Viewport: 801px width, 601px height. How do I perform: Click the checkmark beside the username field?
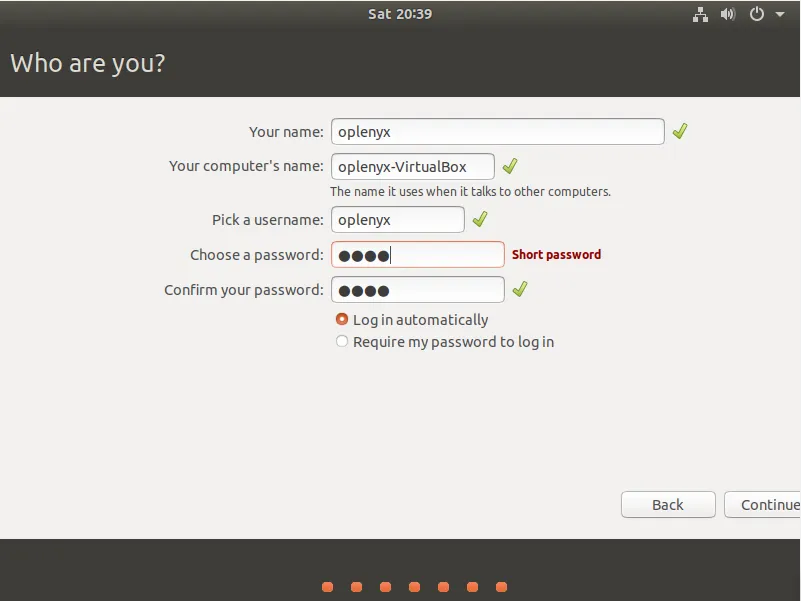pos(479,218)
